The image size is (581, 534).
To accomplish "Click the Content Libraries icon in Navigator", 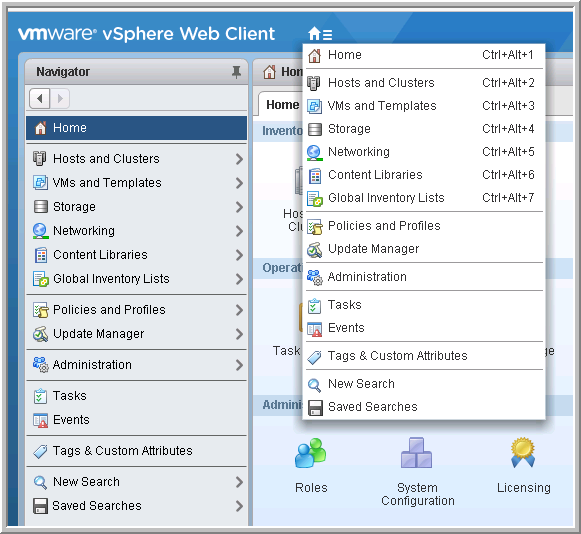I will 41,255.
